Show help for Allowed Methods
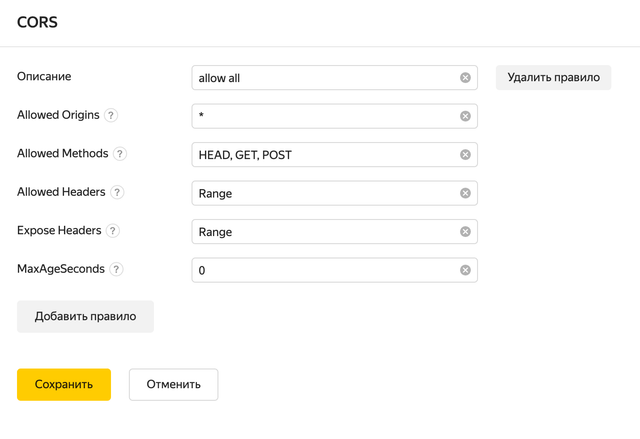Viewport: 640px width, 439px height. pos(120,154)
